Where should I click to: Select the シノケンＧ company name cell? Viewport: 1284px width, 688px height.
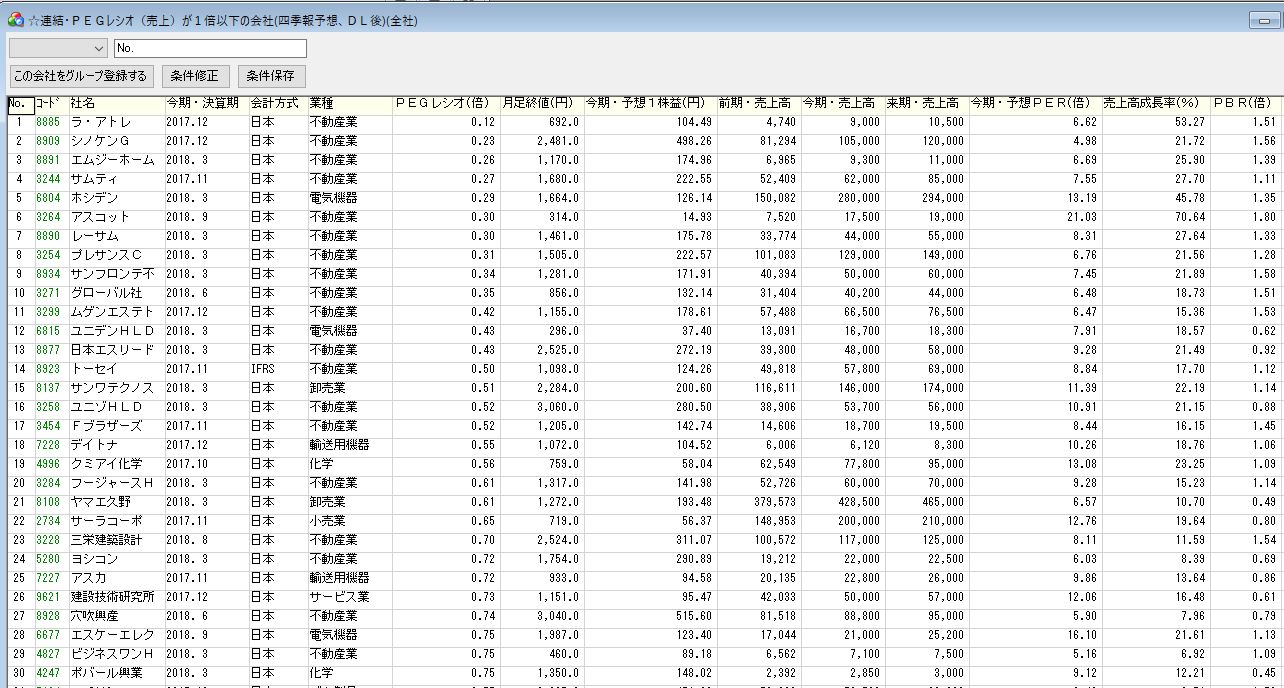(x=115, y=142)
